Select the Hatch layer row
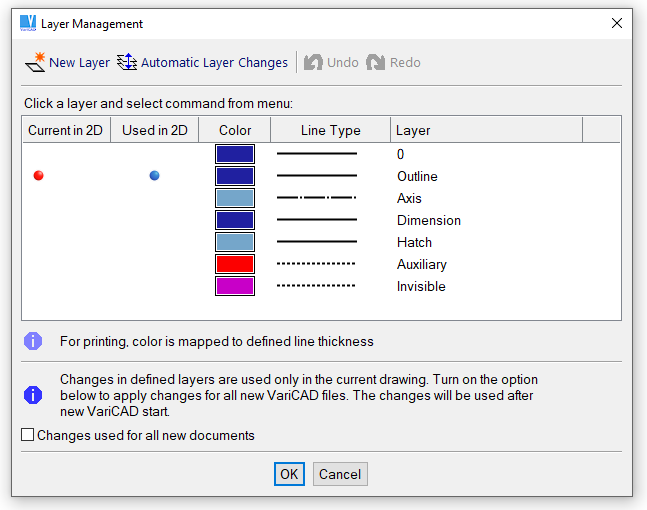647x510 pixels. pos(414,242)
